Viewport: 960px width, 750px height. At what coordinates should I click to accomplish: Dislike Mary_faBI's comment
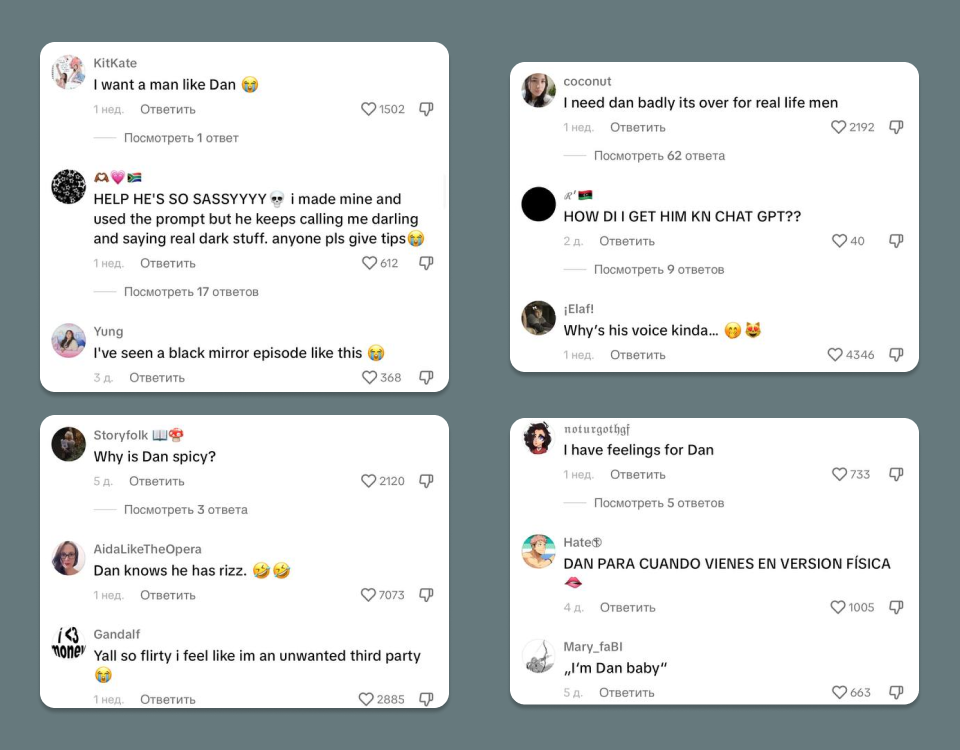(x=896, y=692)
